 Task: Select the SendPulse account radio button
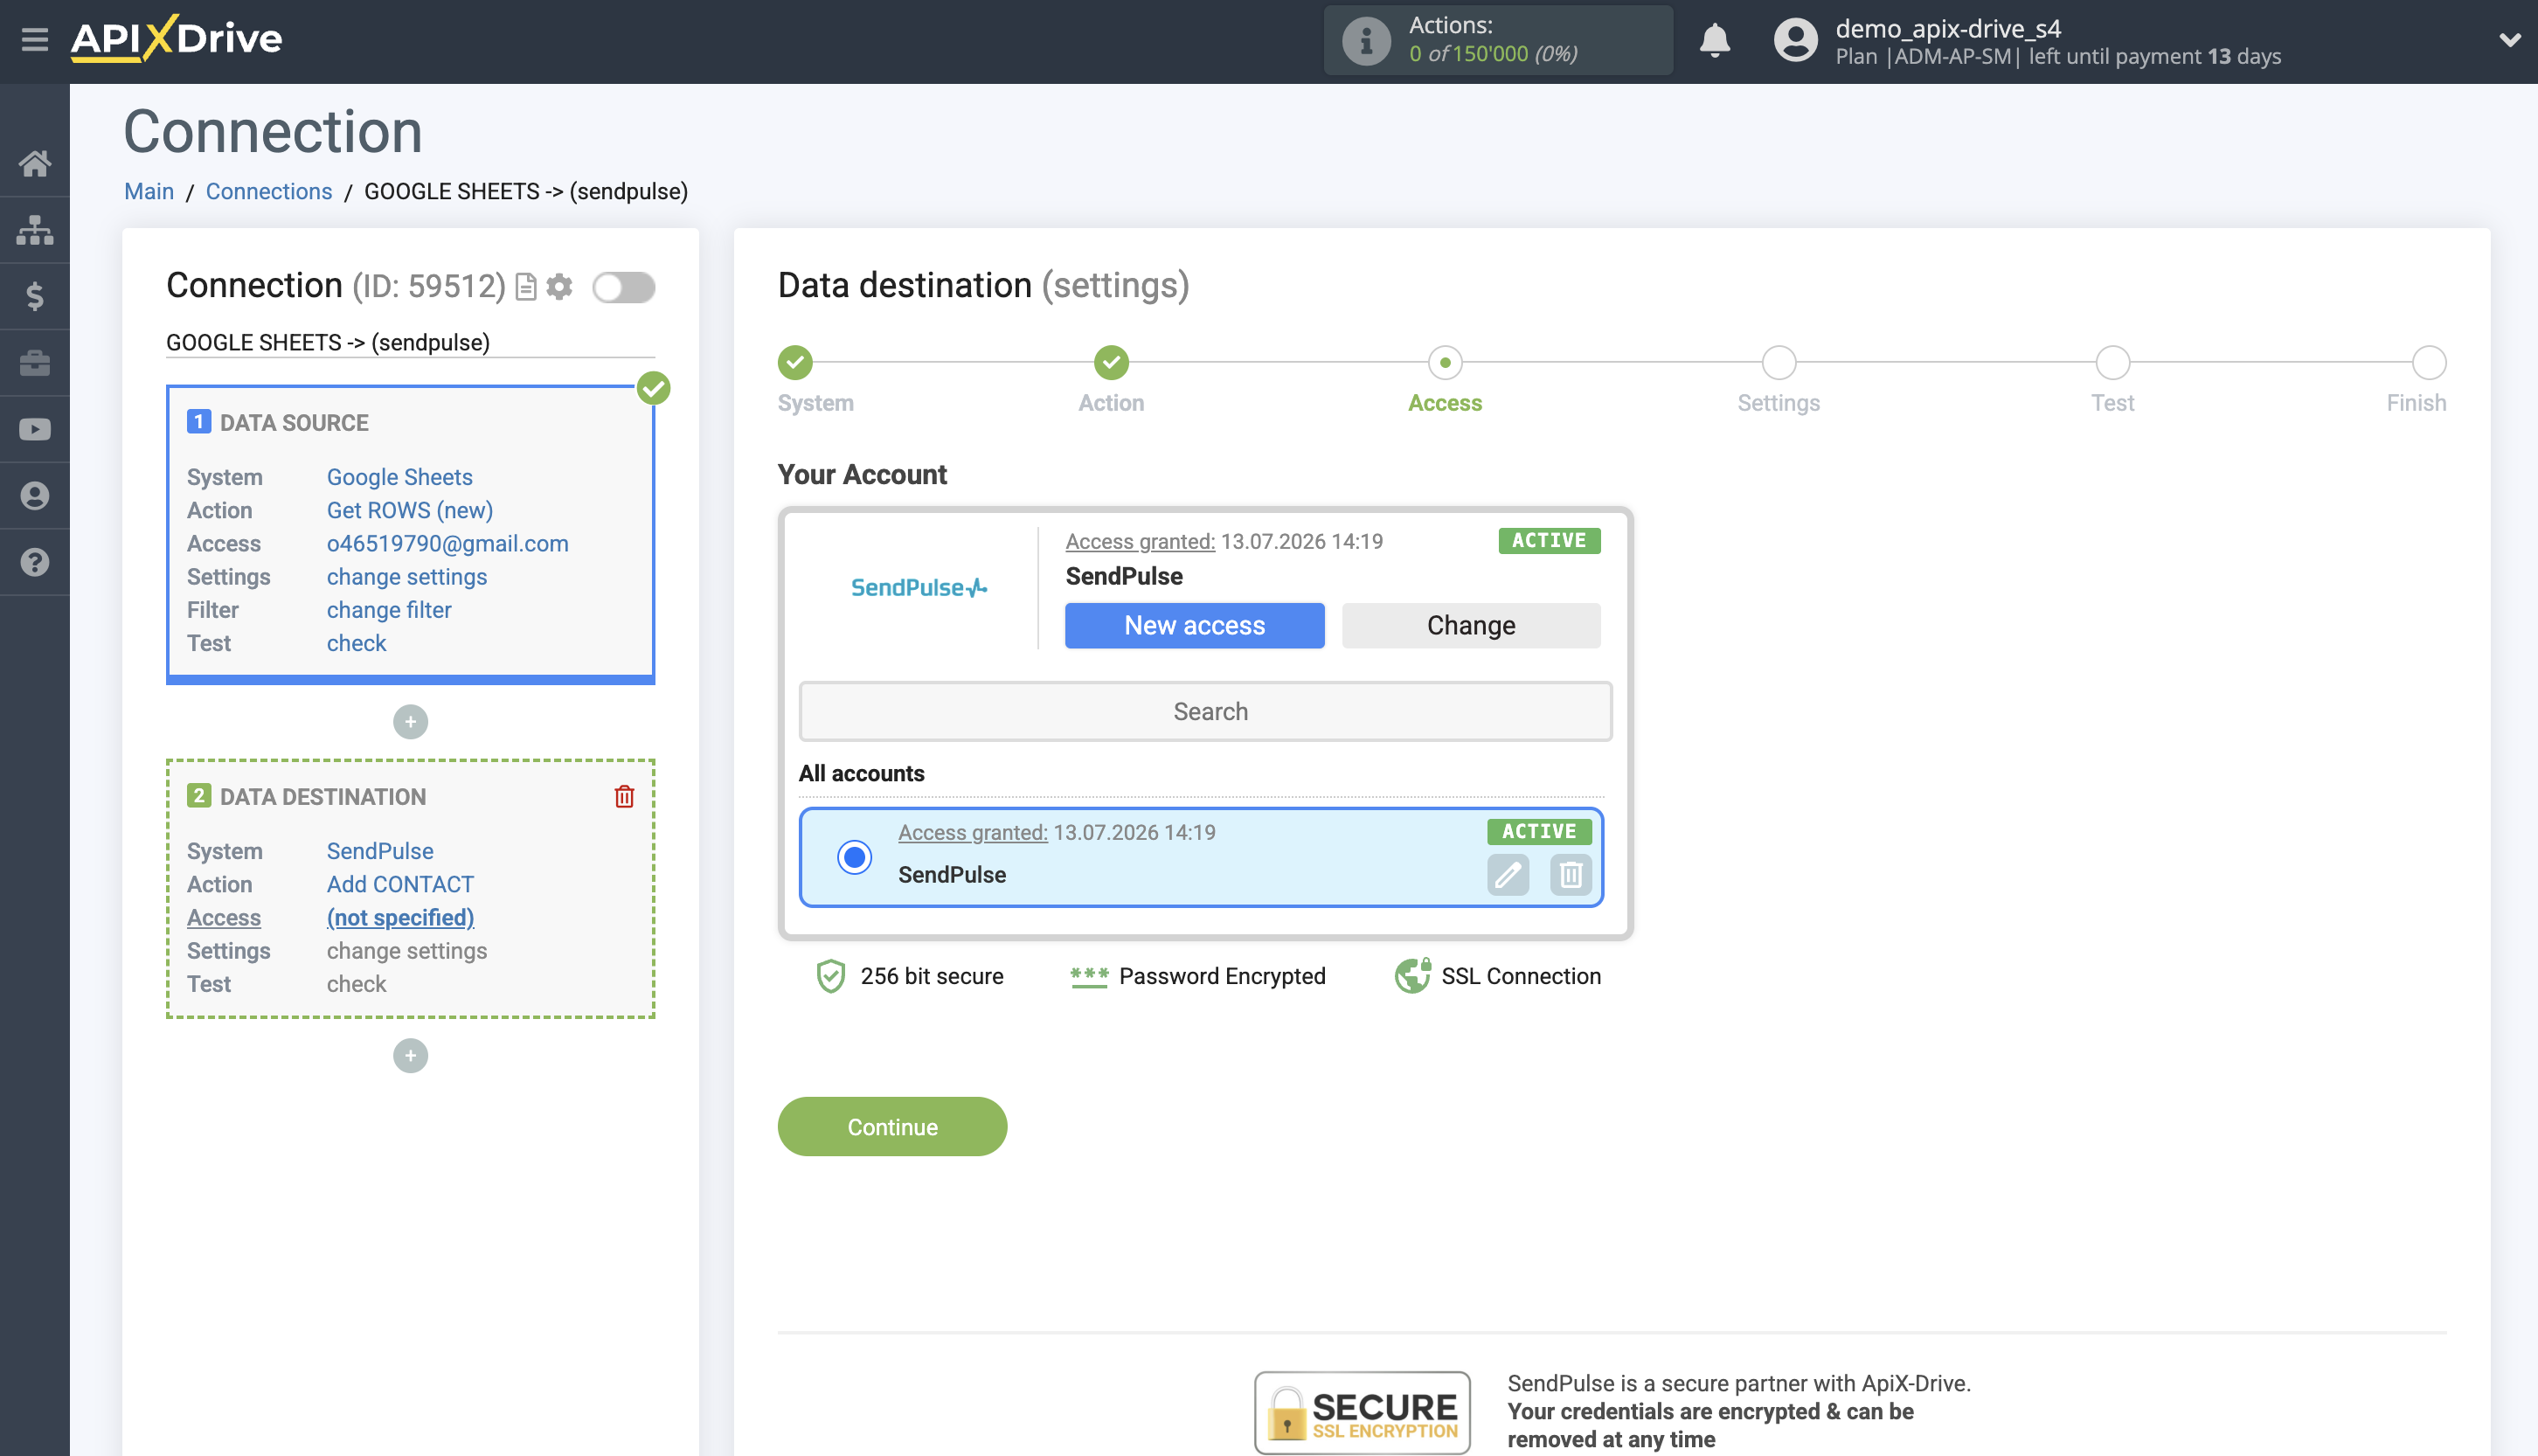(x=854, y=857)
